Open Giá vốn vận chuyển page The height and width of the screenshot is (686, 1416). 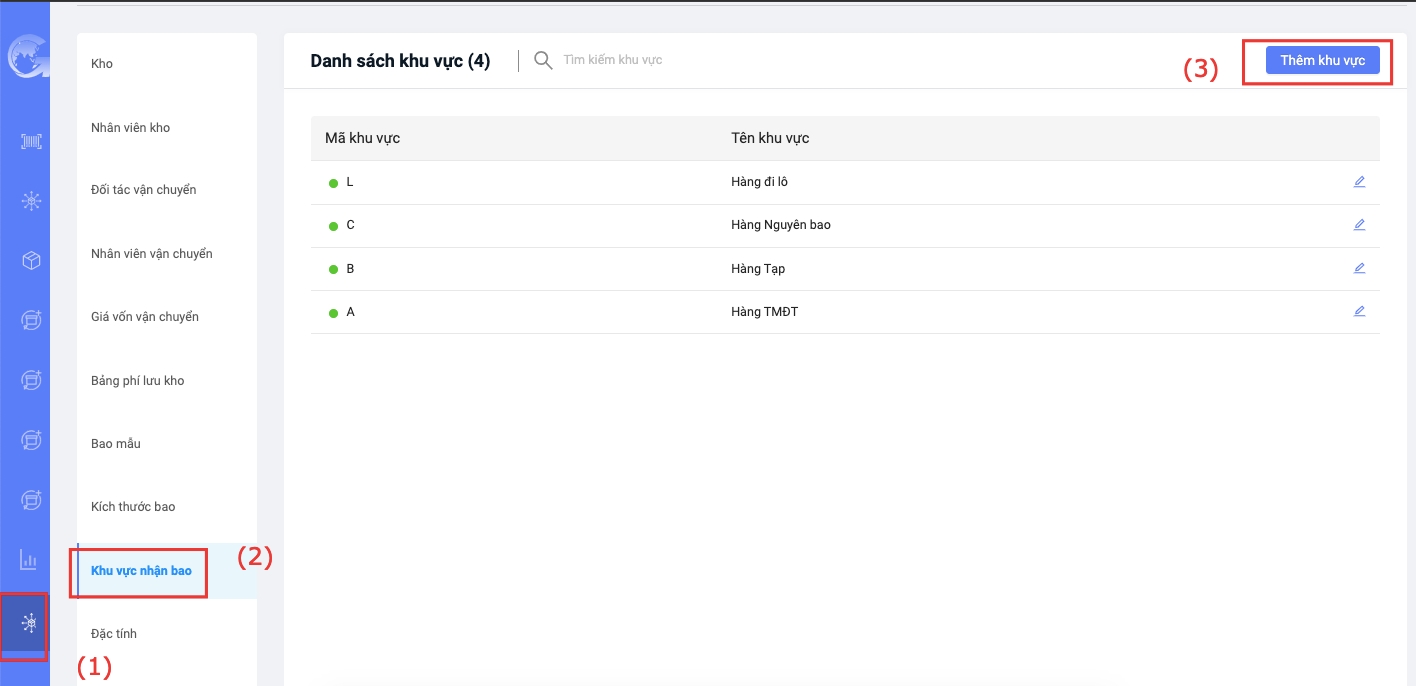pos(145,317)
